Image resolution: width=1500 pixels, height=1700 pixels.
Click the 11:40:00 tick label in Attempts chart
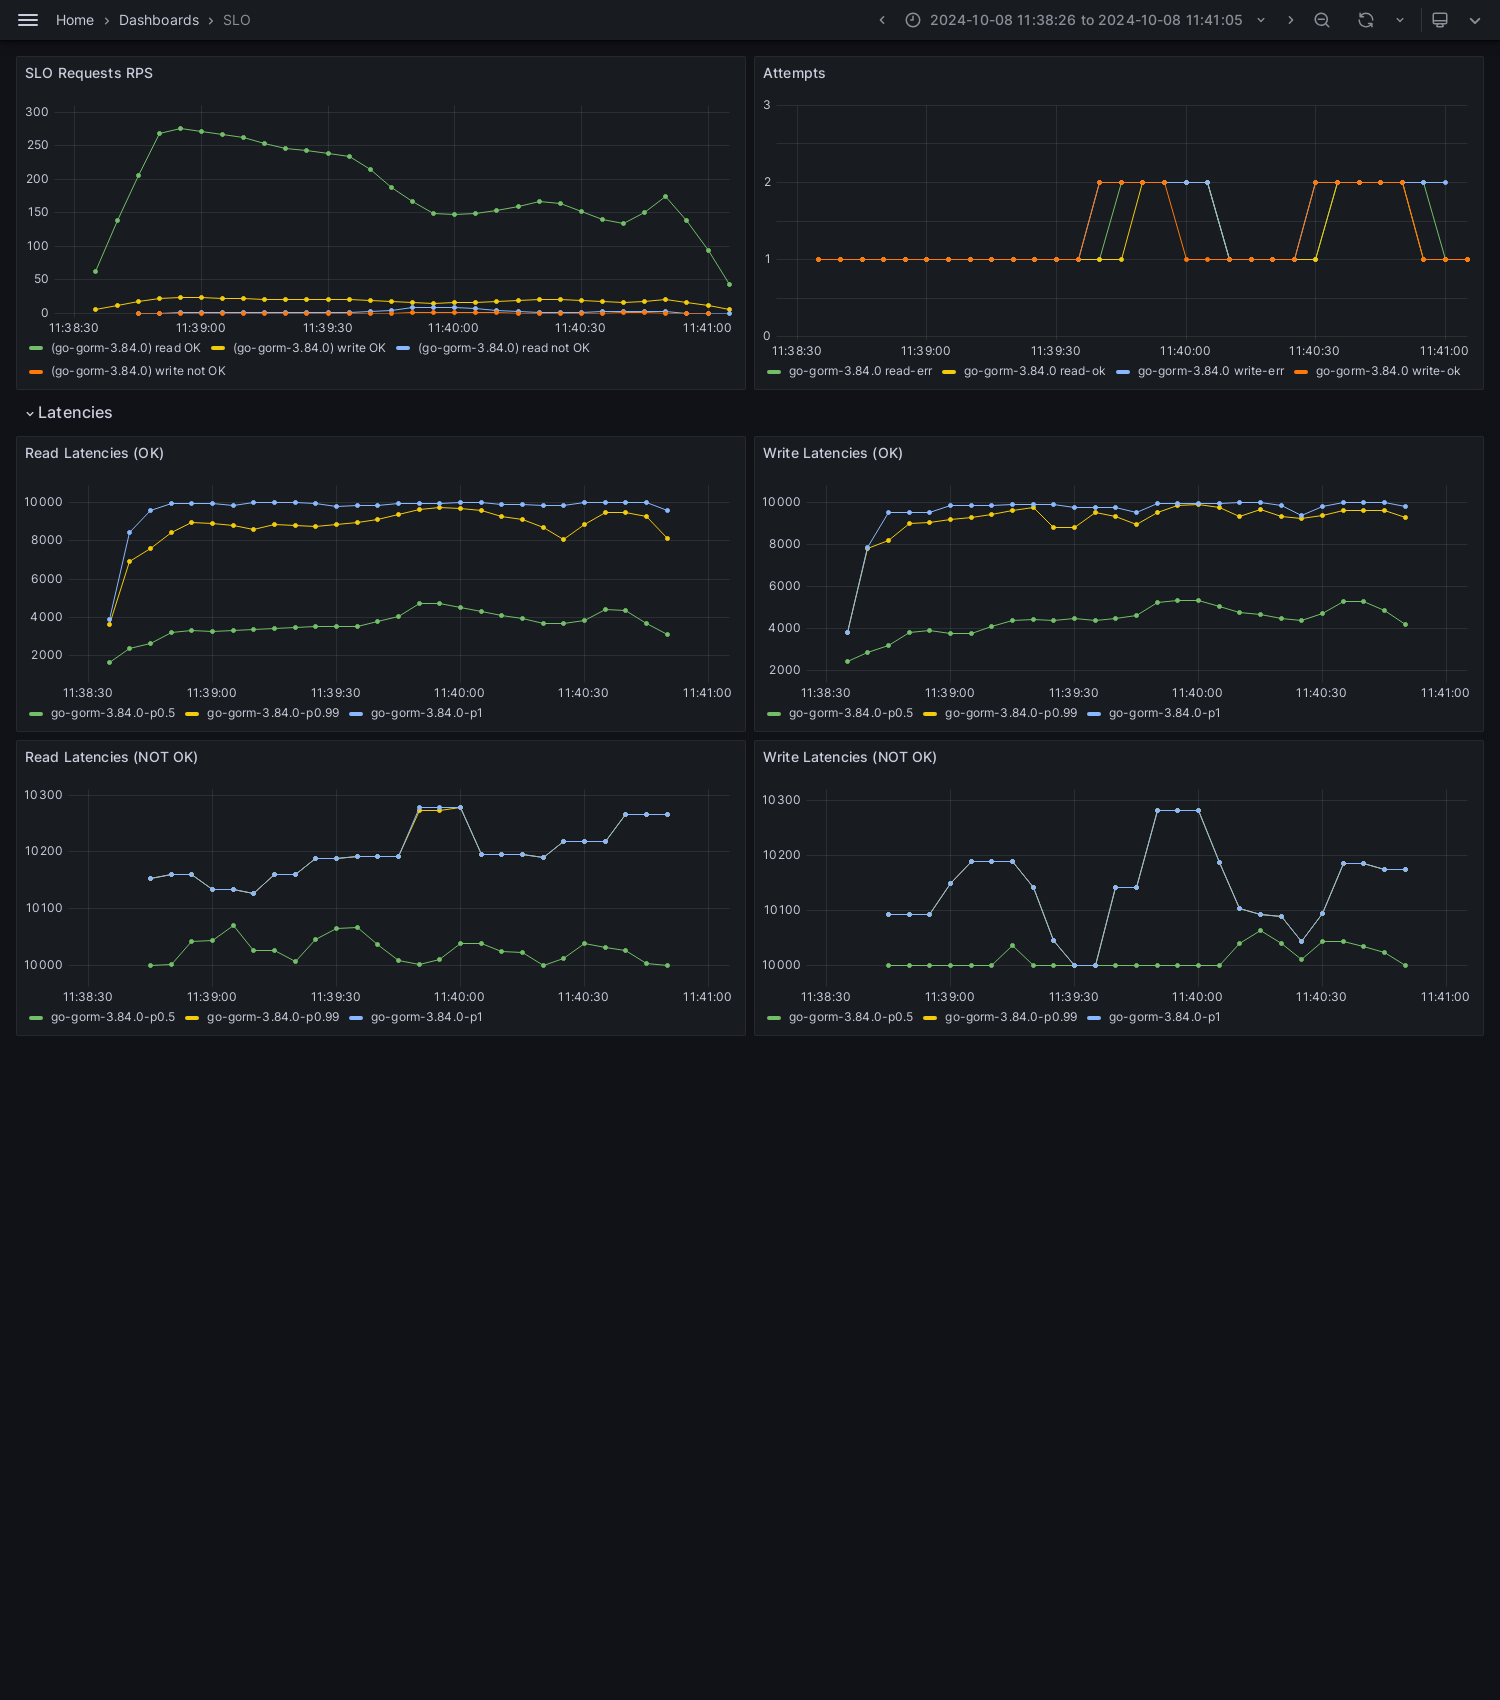(1185, 351)
